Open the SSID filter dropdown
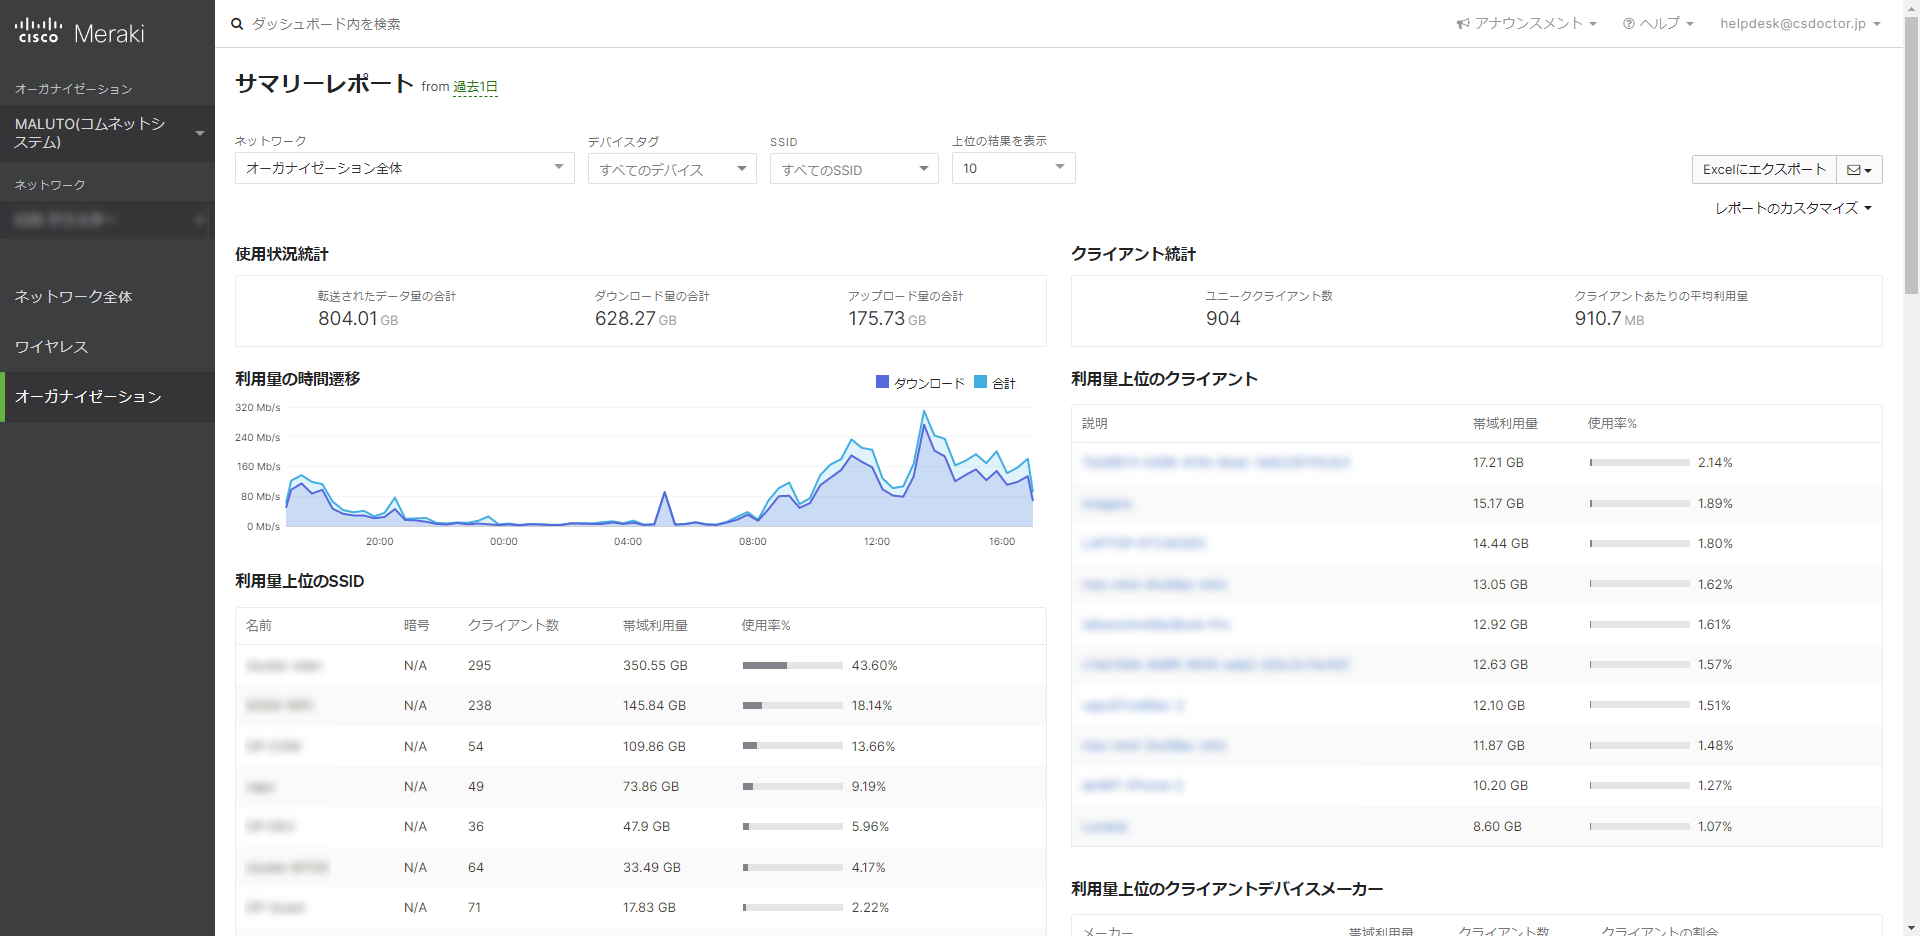 coord(854,169)
